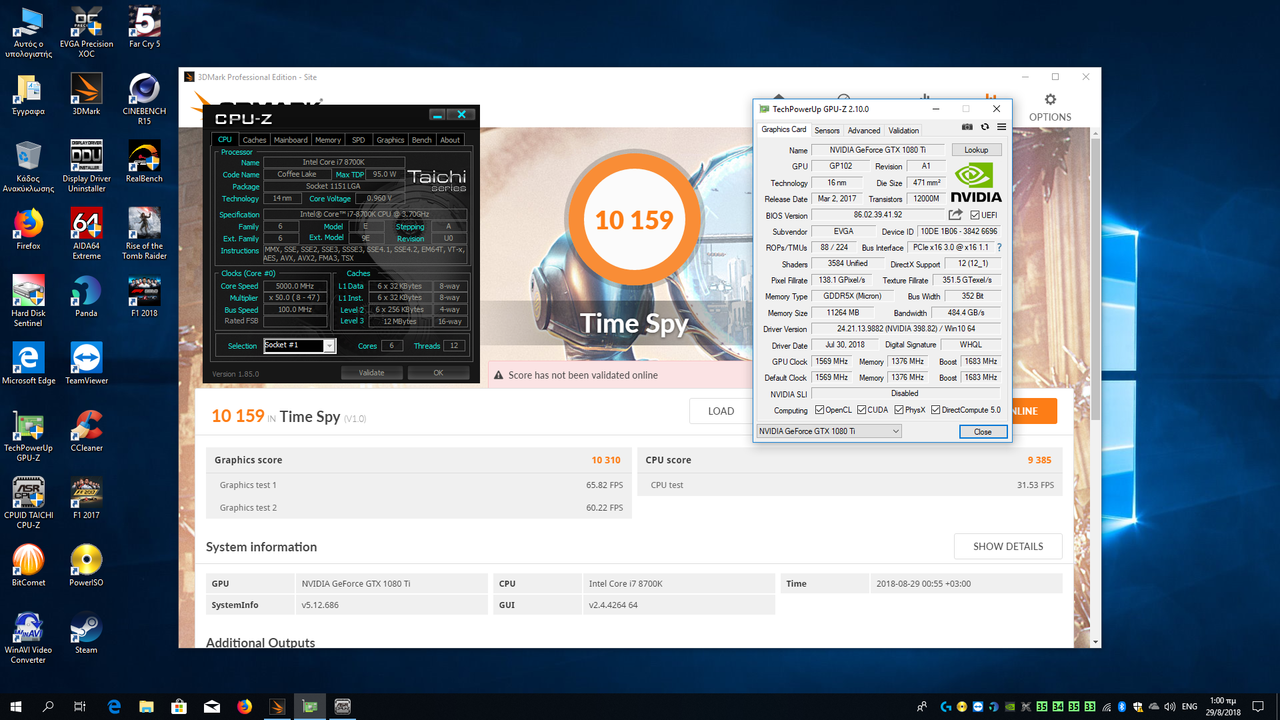The width and height of the screenshot is (1280, 720).
Task: Take a GPU-Z screenshot with the camera icon
Action: tap(967, 128)
